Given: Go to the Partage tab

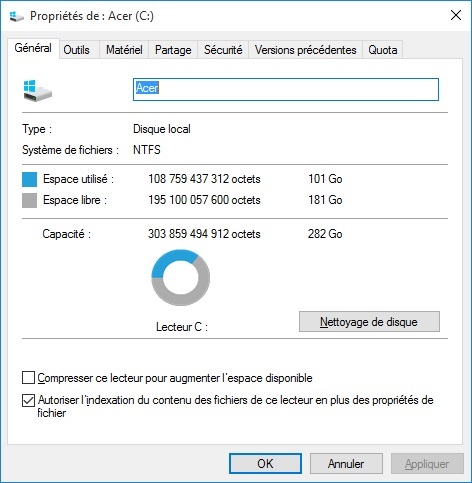Looking at the screenshot, I should 173,50.
